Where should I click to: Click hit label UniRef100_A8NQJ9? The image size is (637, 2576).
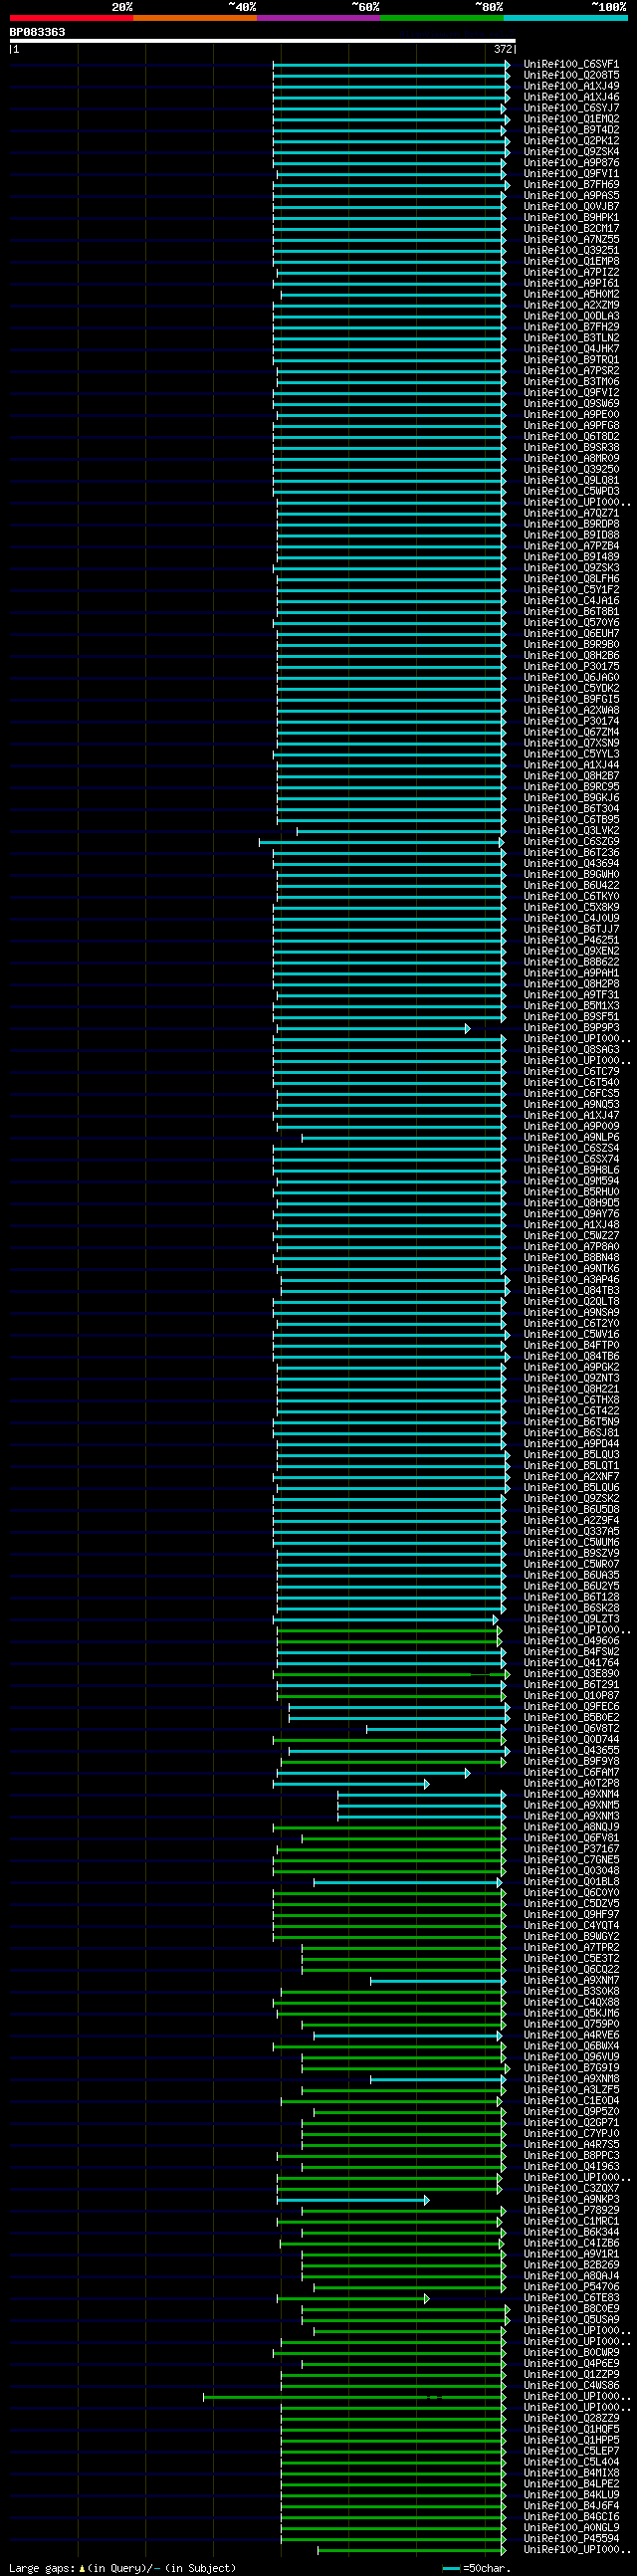571,1827
